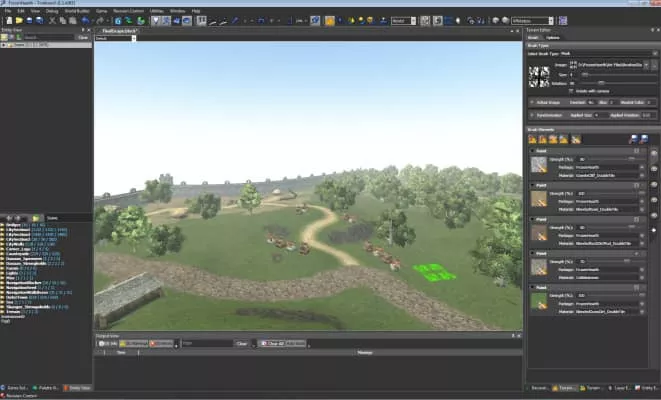Click the Clear button in Entity View
661x400 pixels.
point(83,37)
